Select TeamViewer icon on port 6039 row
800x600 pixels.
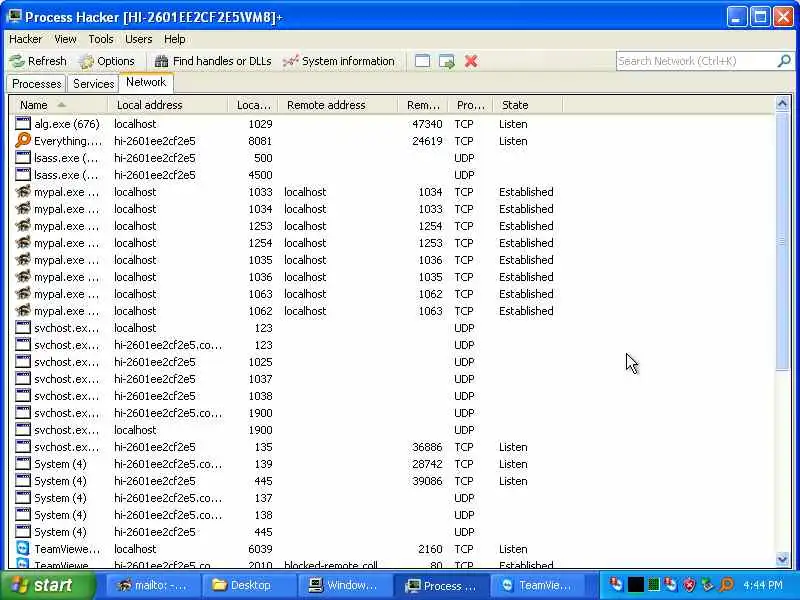click(x=22, y=549)
